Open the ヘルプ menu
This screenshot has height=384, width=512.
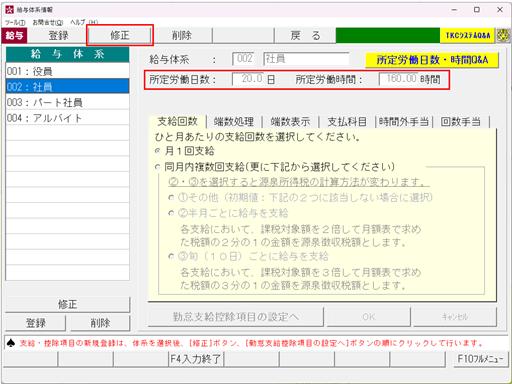coord(84,22)
